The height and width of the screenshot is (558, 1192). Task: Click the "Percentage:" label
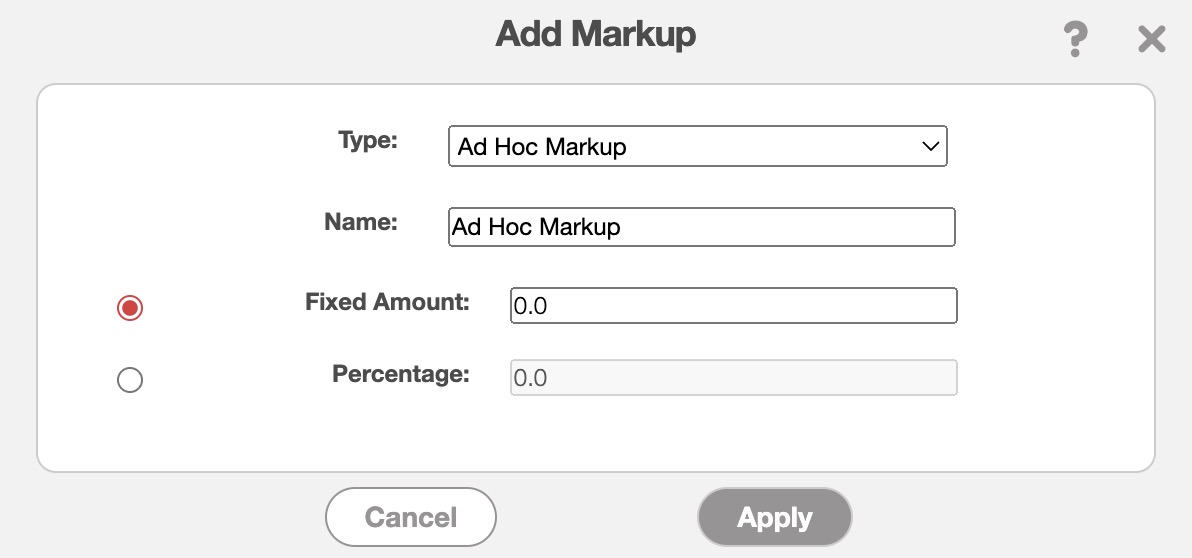(x=400, y=374)
